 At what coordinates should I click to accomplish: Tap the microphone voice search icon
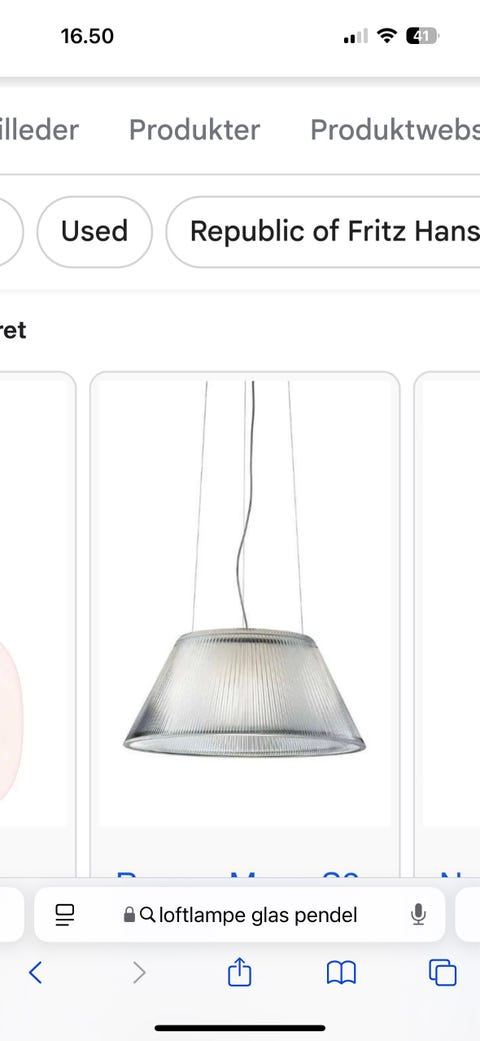[x=418, y=916]
